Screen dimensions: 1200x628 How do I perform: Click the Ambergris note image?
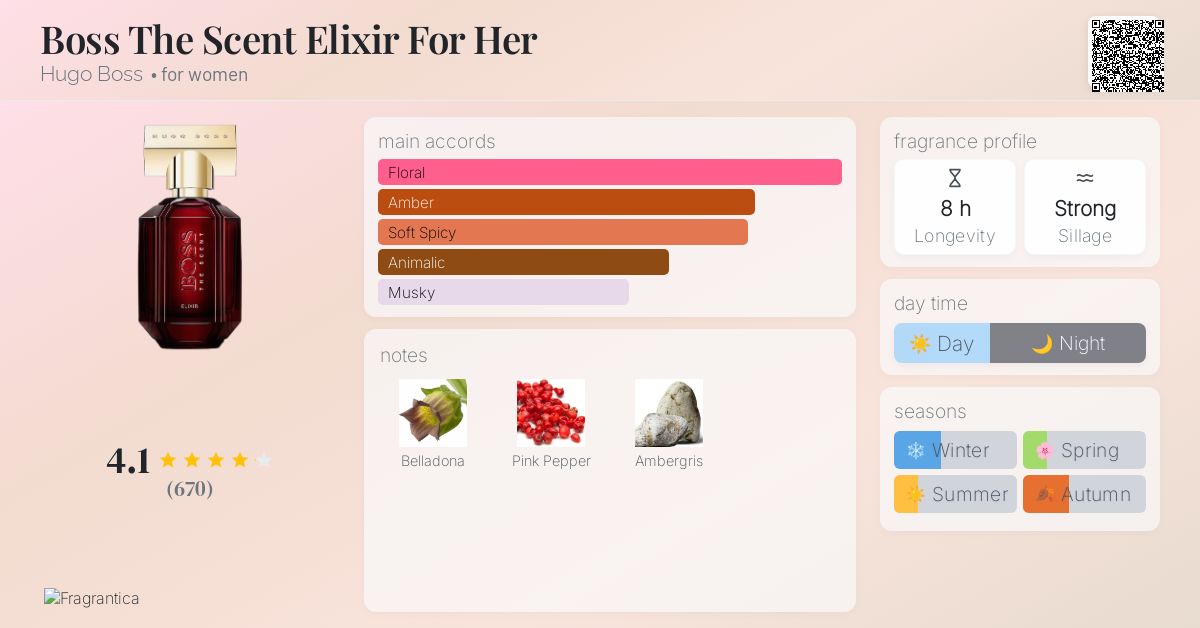669,413
